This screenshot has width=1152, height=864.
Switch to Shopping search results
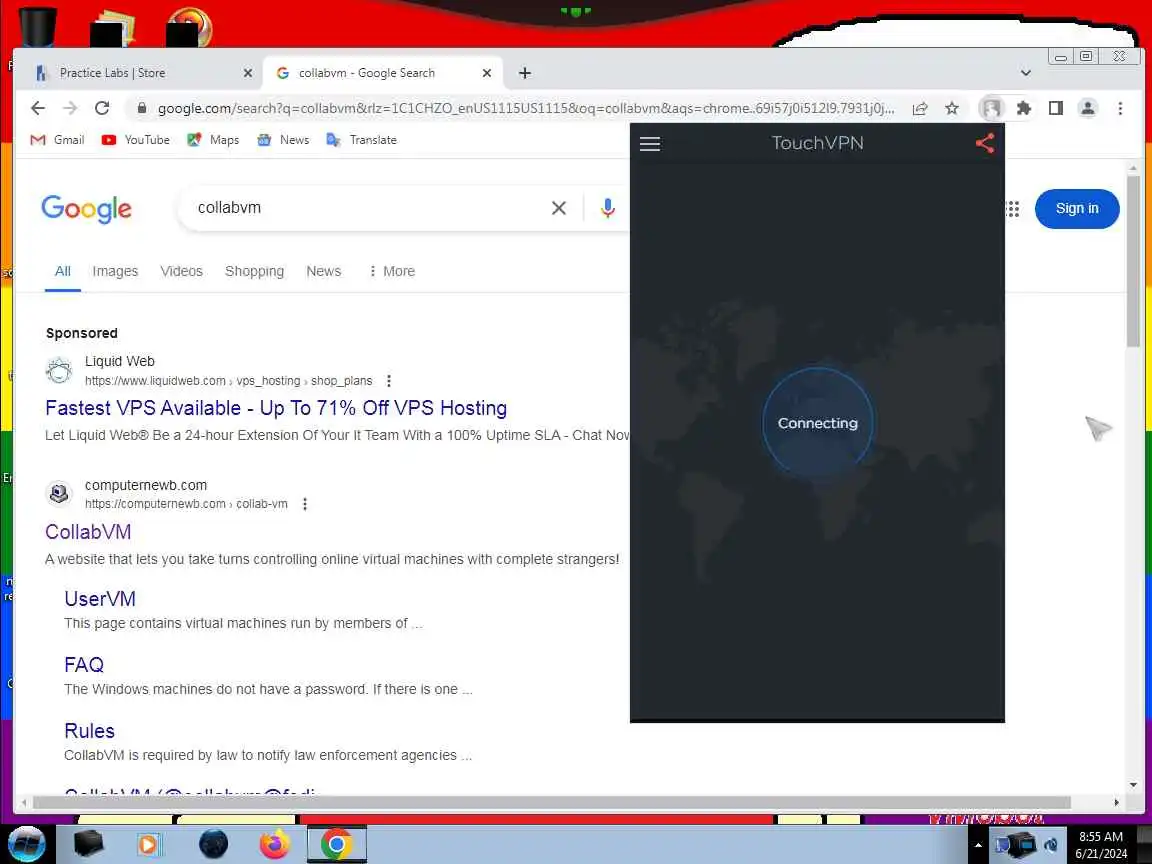254,271
